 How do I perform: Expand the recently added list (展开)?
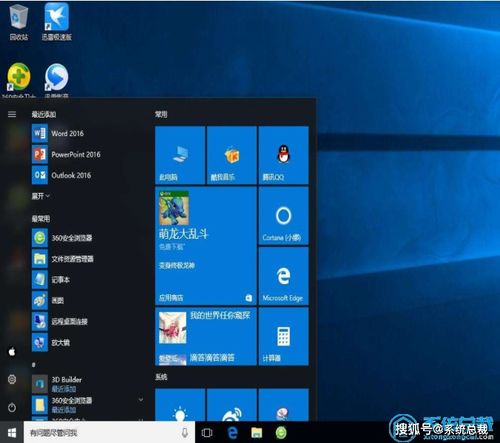(41, 196)
